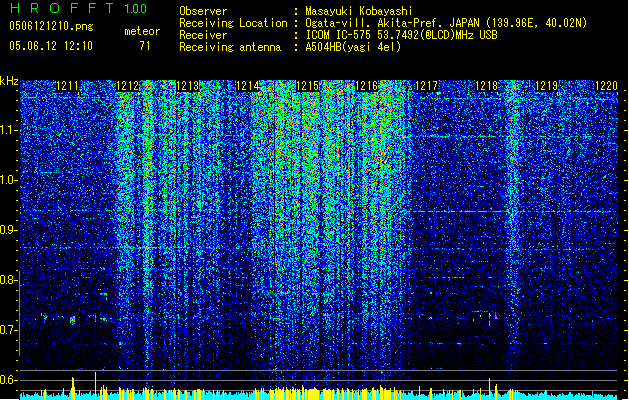
Task: Click the 1216 time marker
Action: (x=367, y=86)
